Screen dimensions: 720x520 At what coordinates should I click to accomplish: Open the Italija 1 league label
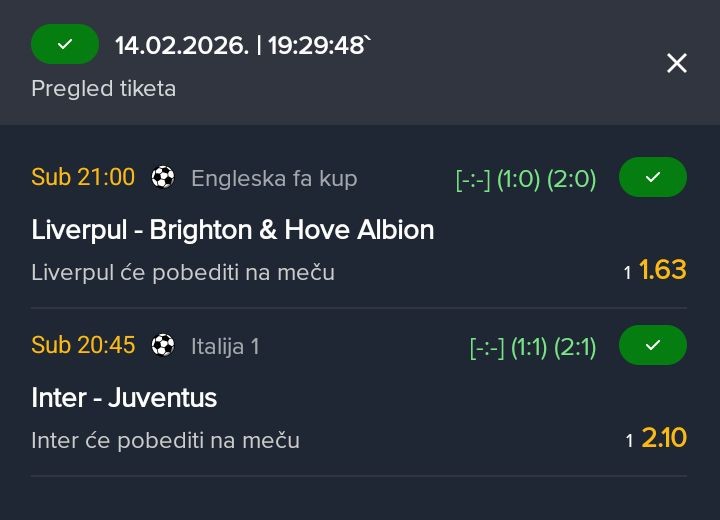[x=225, y=347]
